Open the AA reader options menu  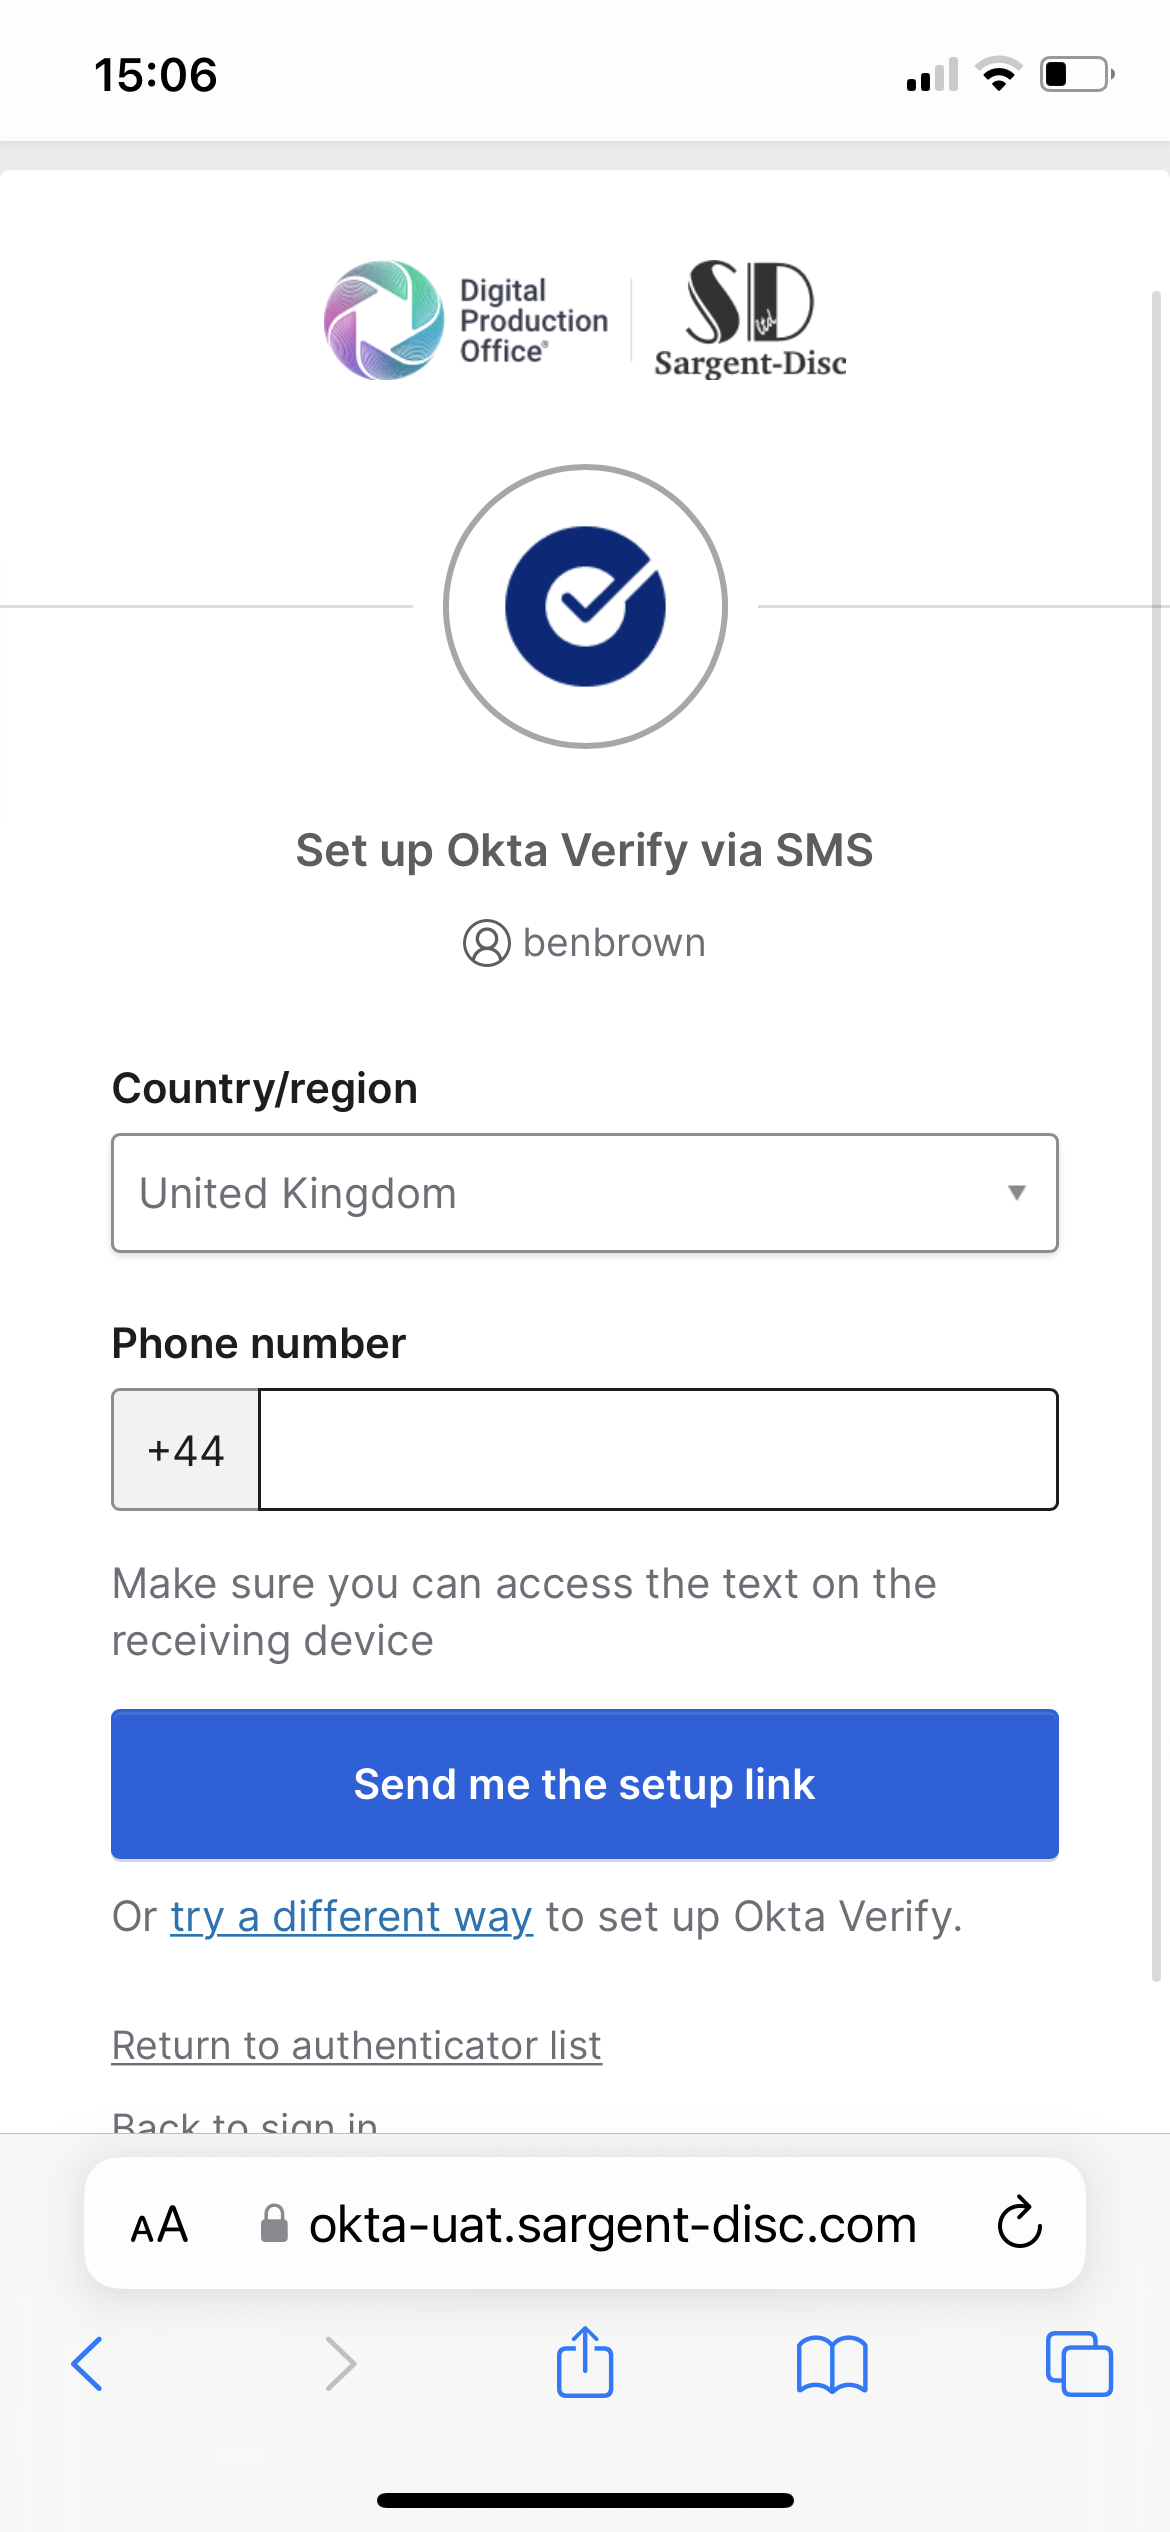click(160, 2225)
